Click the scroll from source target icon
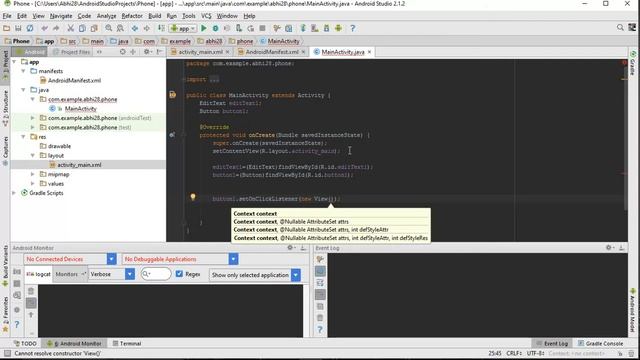This screenshot has width=640, height=360. [122, 52]
